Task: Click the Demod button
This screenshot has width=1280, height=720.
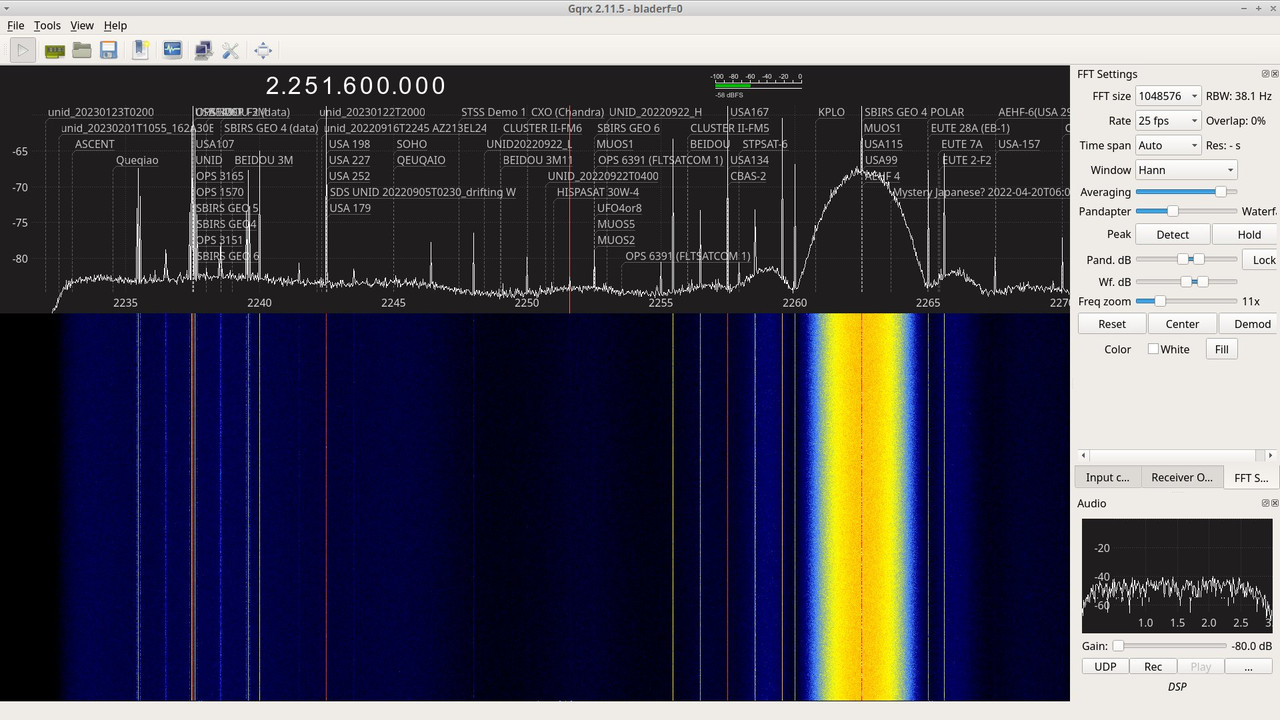Action: click(1252, 324)
